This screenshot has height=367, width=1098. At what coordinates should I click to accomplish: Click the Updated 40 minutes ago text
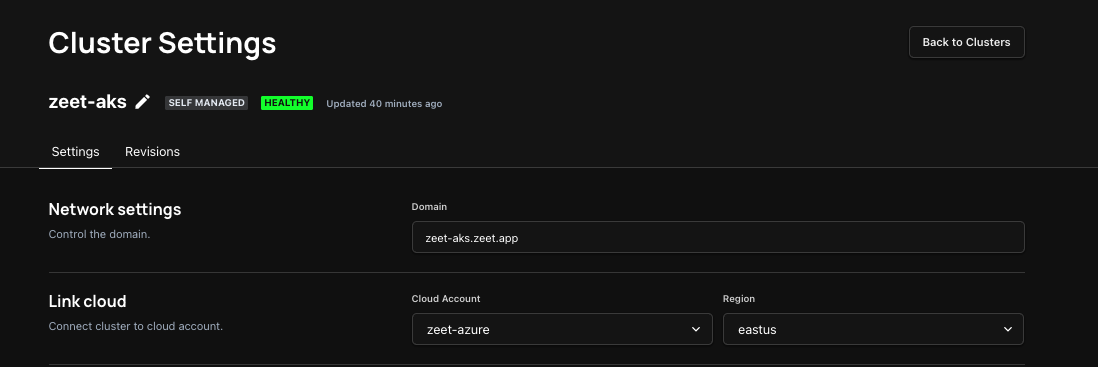tap(384, 104)
